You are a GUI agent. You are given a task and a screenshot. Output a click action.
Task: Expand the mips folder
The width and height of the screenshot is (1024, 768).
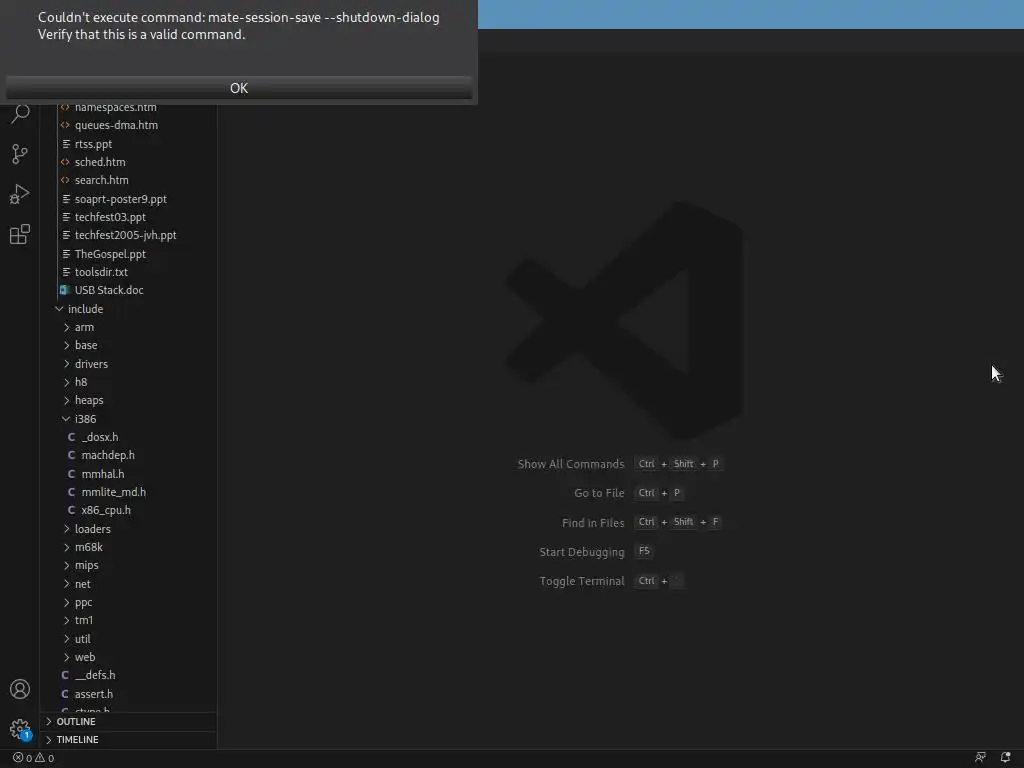tap(129, 566)
